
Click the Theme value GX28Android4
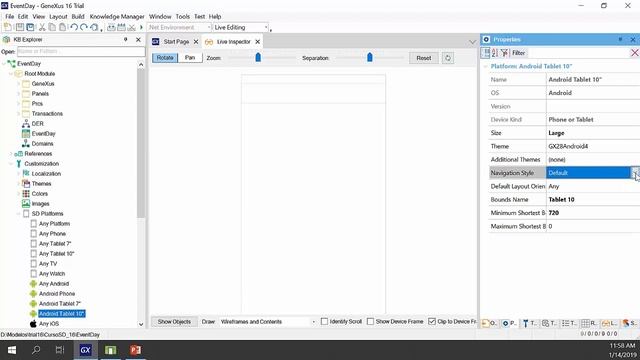pos(568,146)
